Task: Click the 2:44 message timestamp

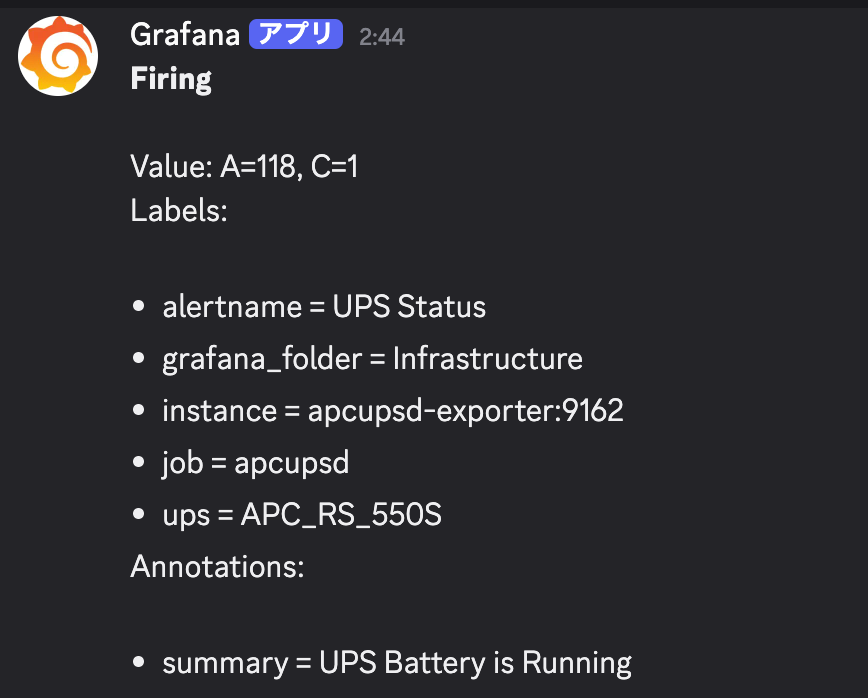Action: [382, 37]
